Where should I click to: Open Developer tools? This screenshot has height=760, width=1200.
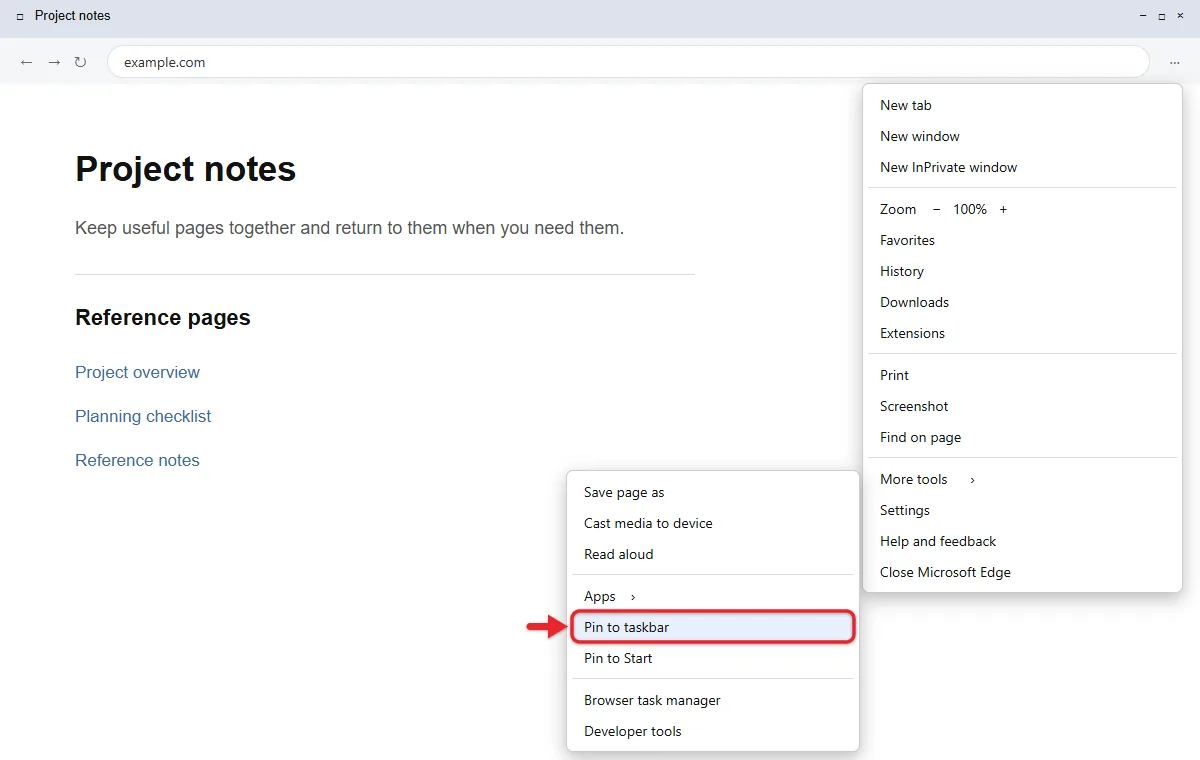pyautogui.click(x=713, y=731)
